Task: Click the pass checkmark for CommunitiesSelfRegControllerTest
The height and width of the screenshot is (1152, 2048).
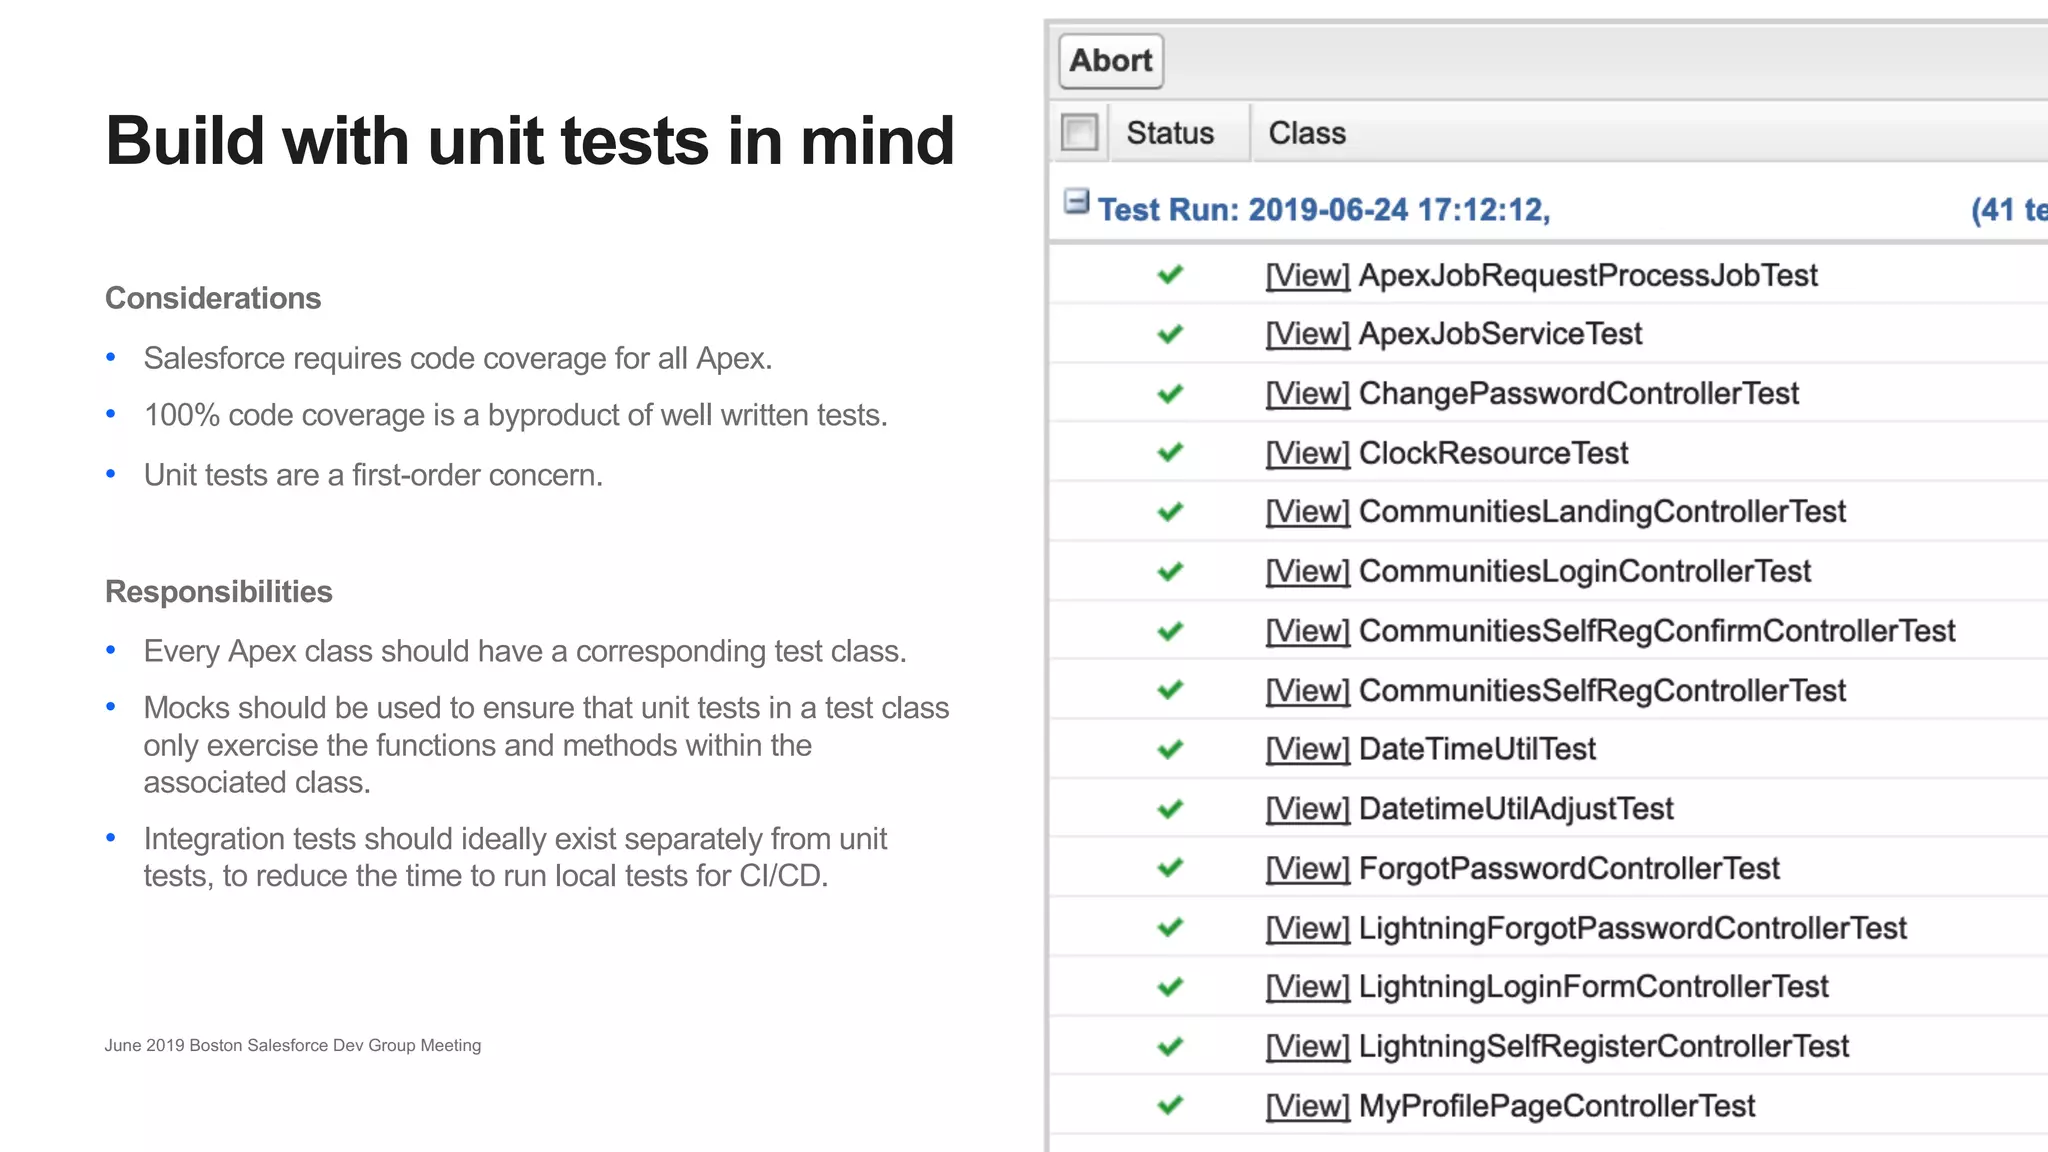Action: (x=1170, y=689)
